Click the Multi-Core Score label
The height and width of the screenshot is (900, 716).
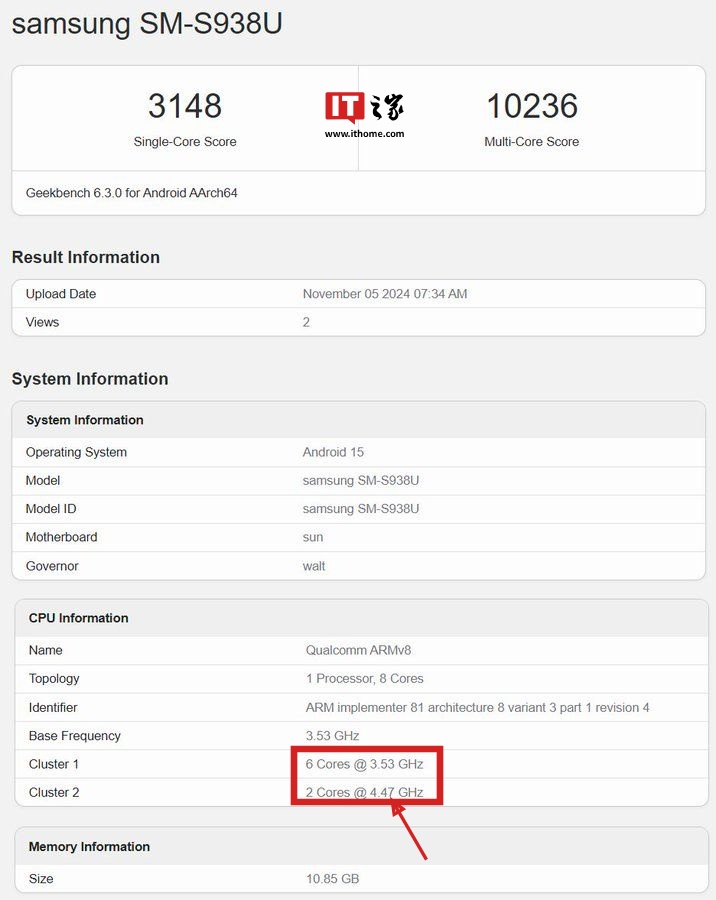[532, 142]
